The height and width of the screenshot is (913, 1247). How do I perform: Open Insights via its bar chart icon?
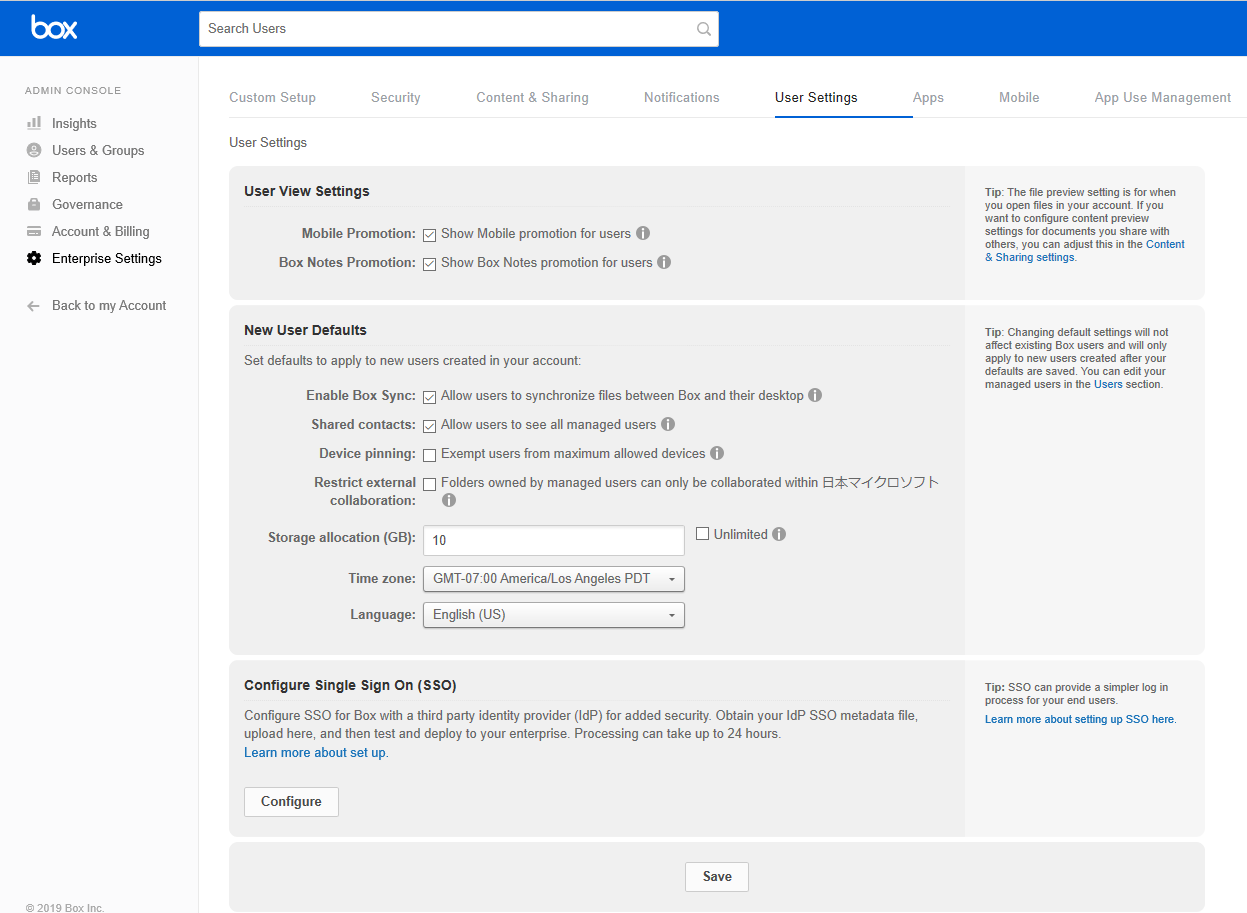(34, 123)
